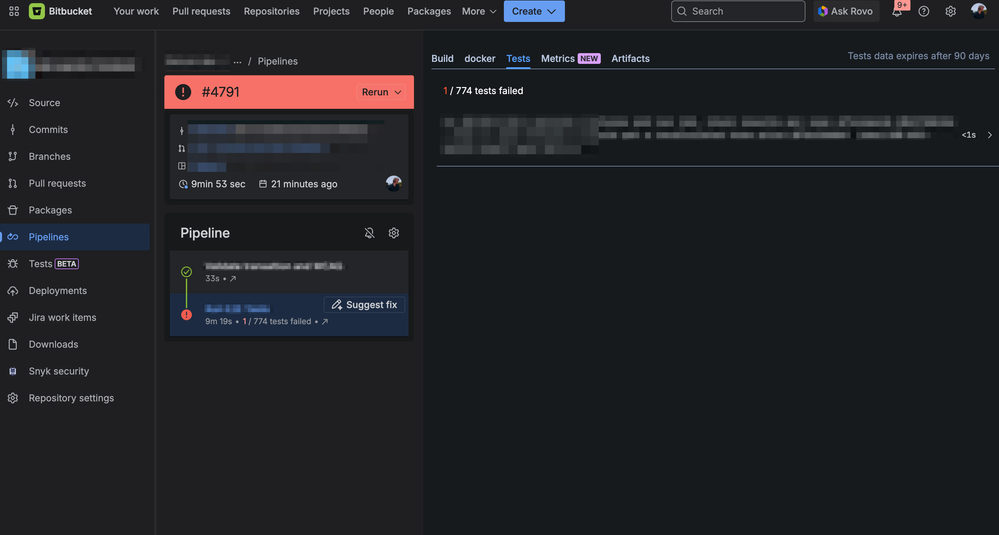
Task: Click the Downloads file icon
Action: tap(13, 345)
